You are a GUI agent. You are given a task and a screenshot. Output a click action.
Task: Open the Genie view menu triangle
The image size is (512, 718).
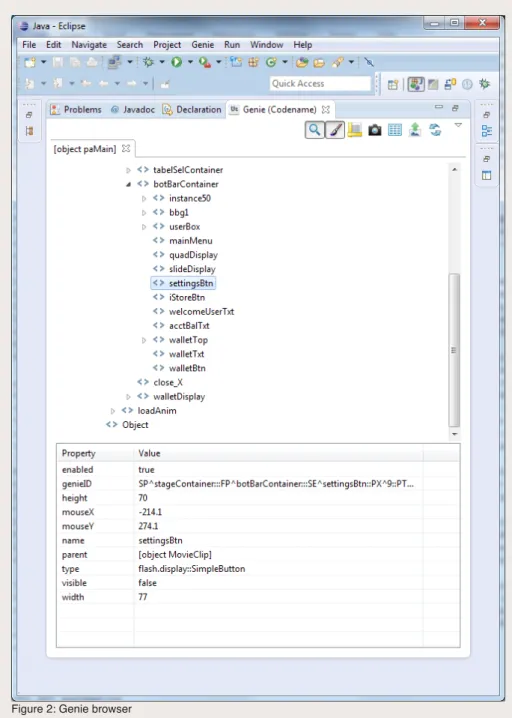pos(458,125)
